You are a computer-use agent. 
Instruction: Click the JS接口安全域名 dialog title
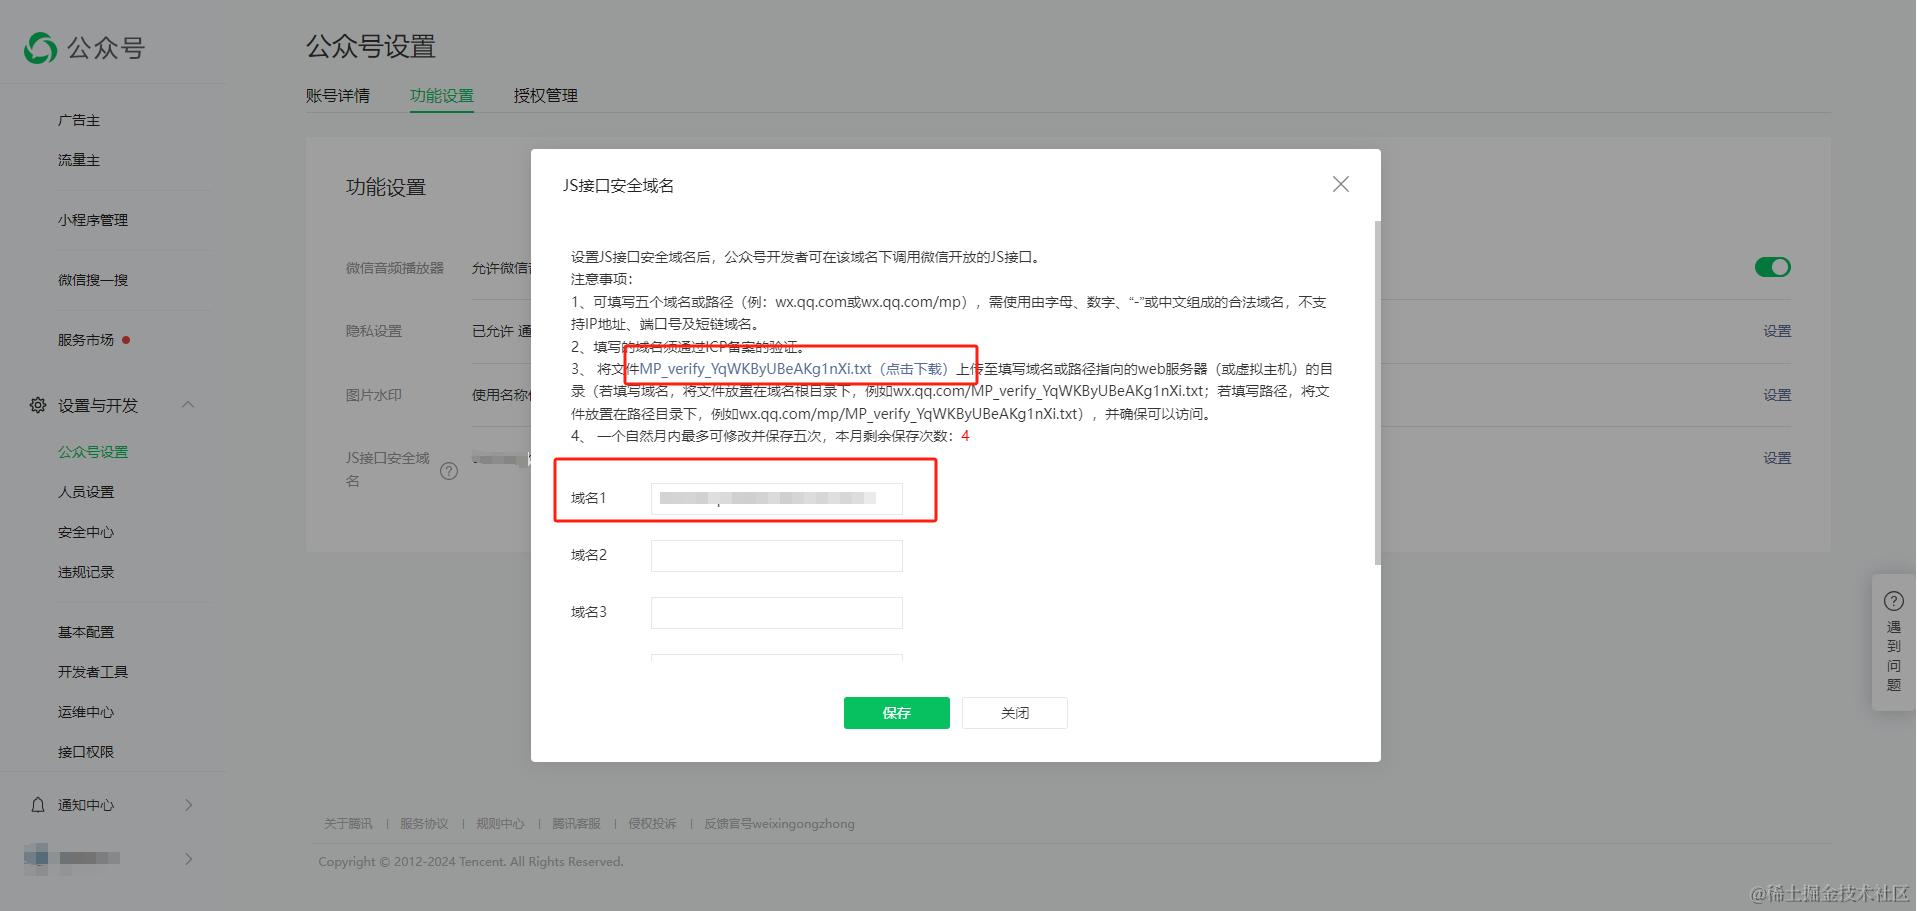tap(618, 185)
